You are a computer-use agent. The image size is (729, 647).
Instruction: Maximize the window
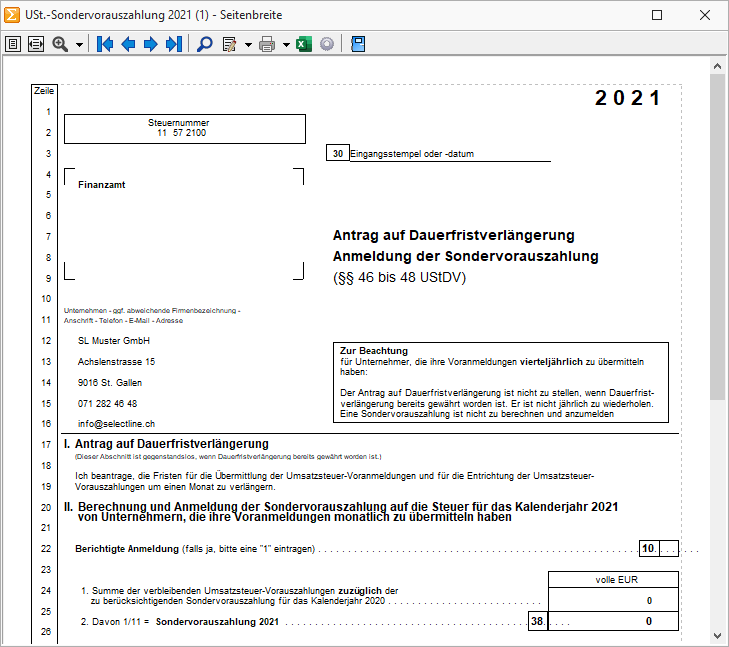[x=657, y=15]
